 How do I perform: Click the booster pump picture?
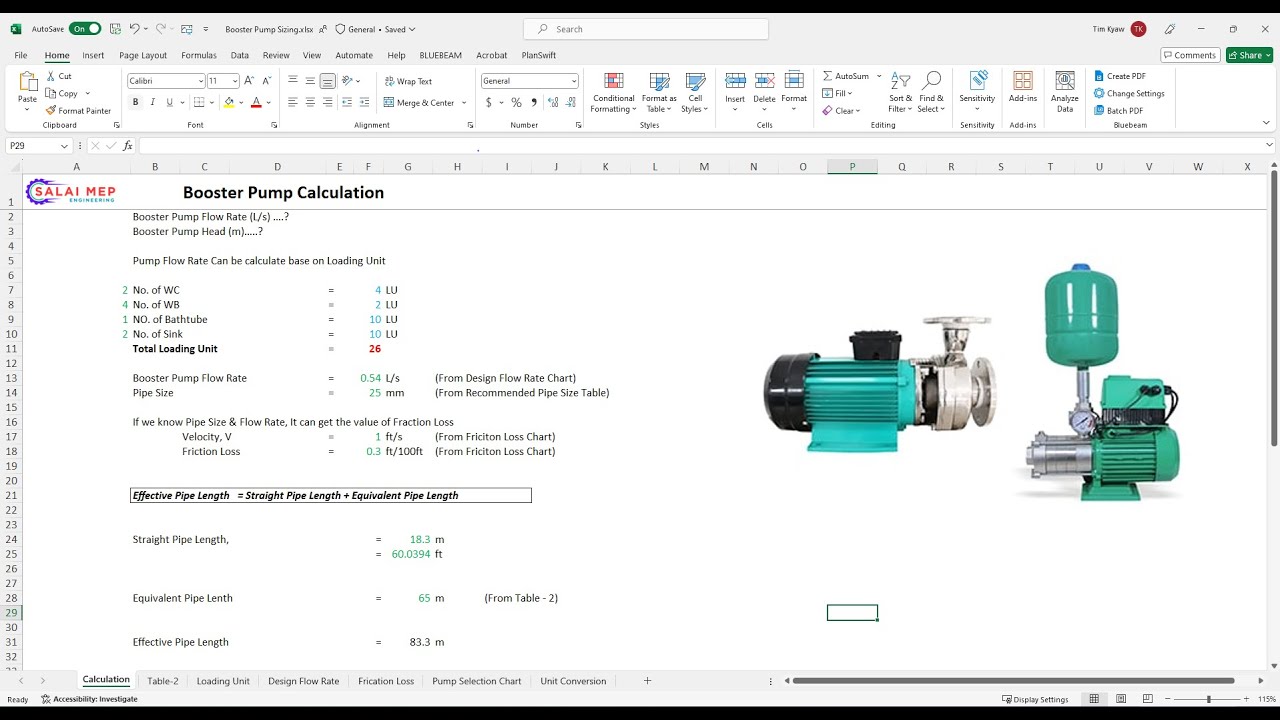(x=971, y=383)
